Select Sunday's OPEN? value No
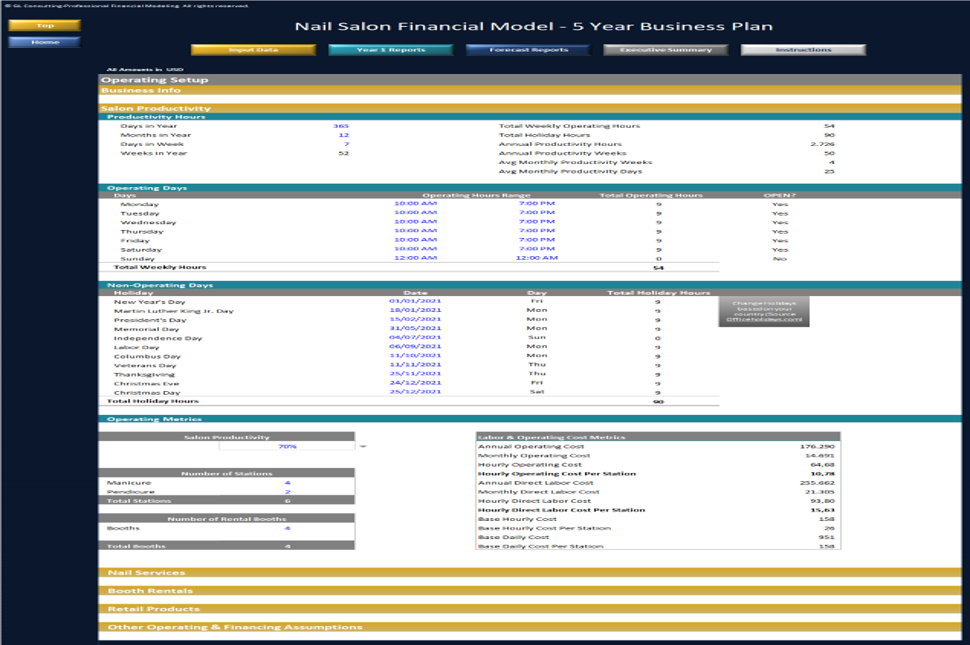Viewport: 970px width, 645px height. [x=779, y=259]
